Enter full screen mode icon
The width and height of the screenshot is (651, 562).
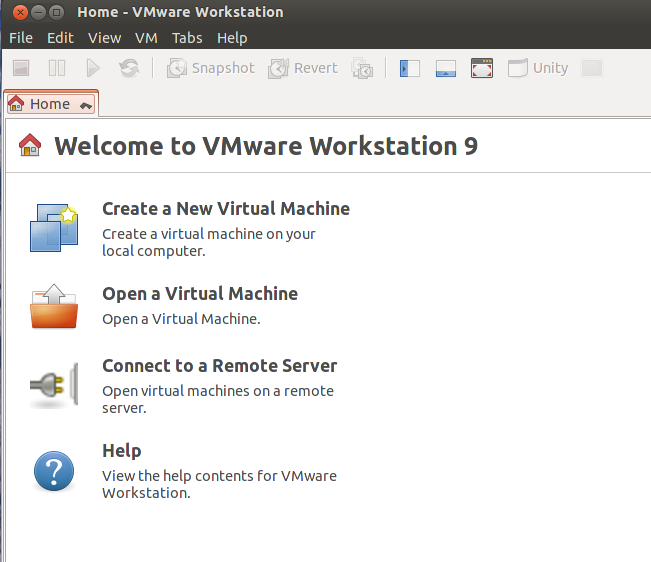[x=482, y=68]
